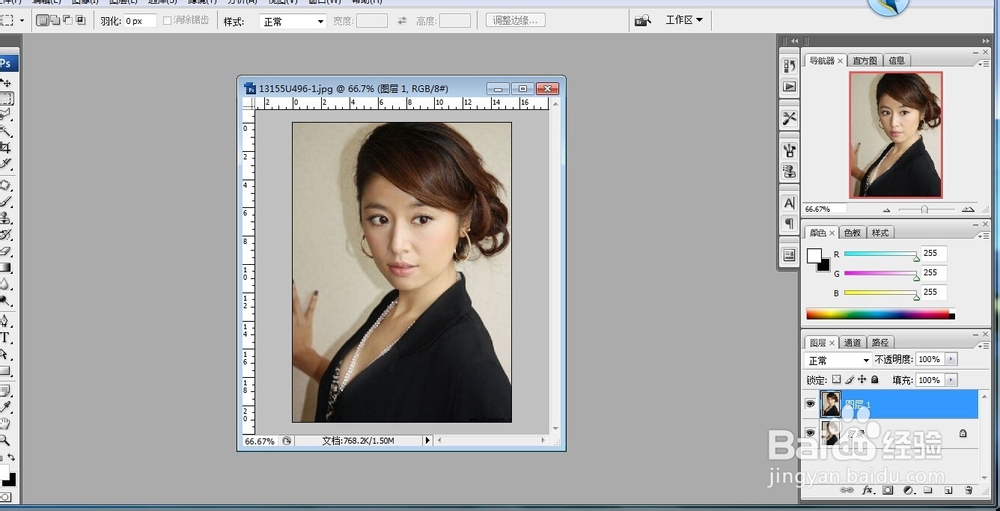Open the 填充 fill slider arrow

point(951,380)
